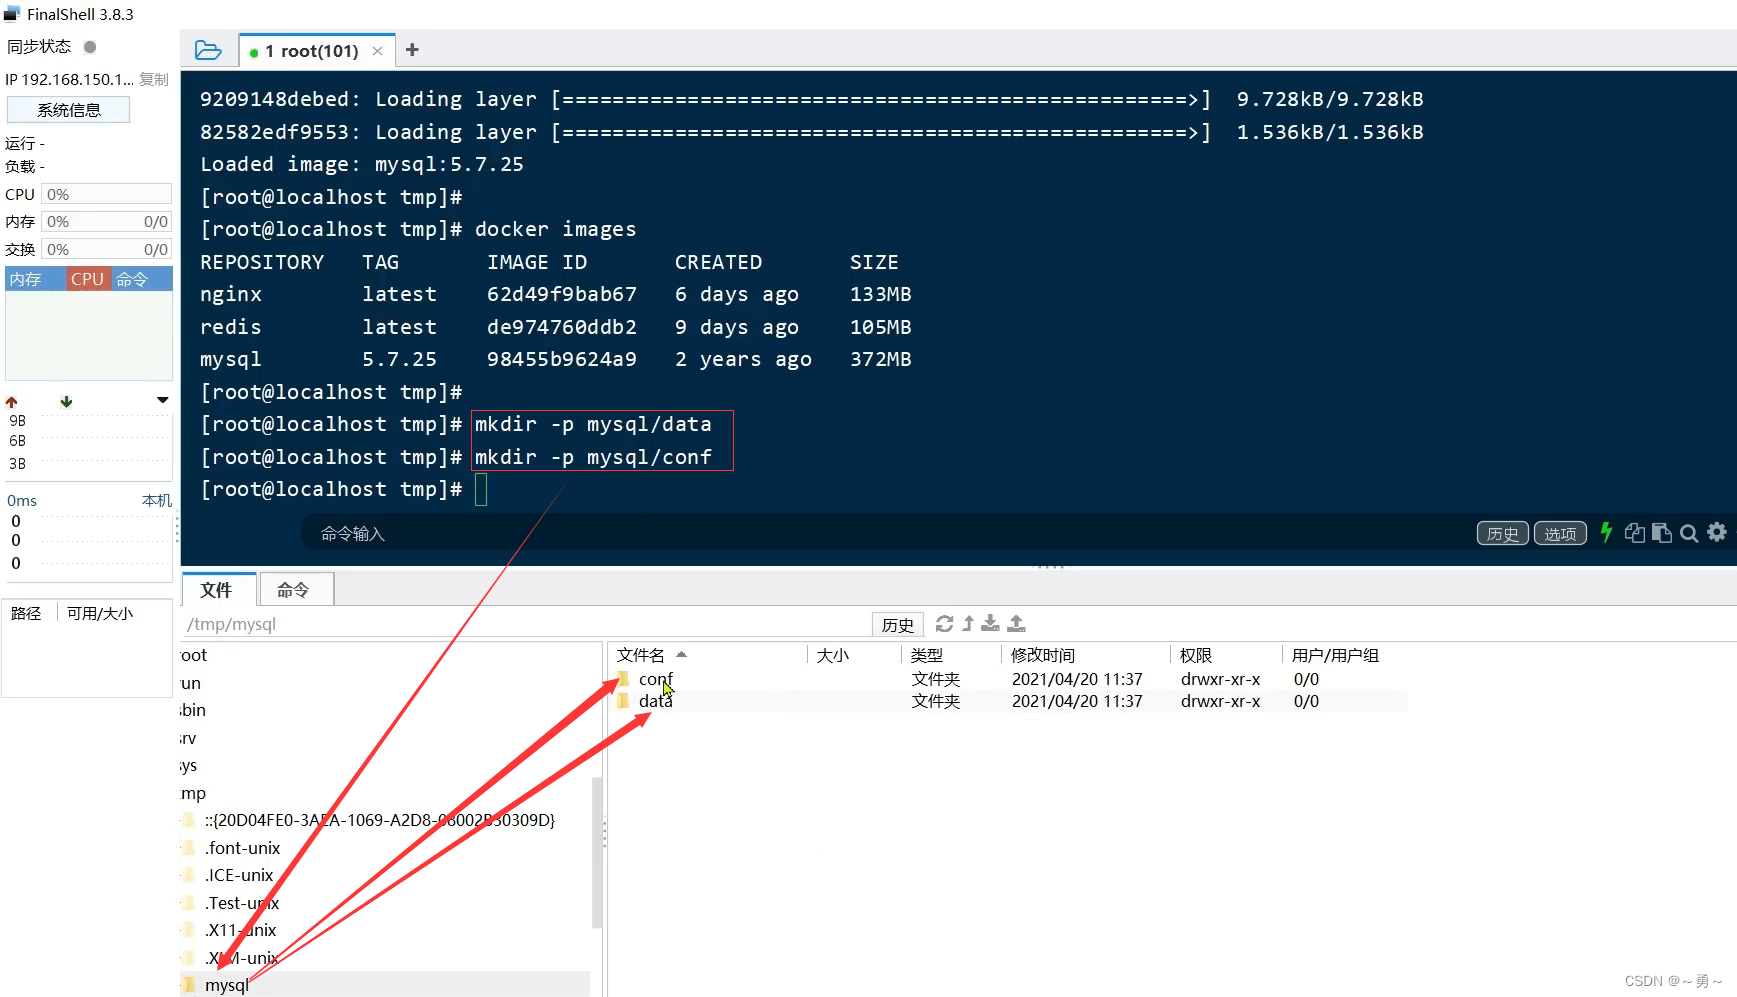The height and width of the screenshot is (997, 1737).
Task: Click the green download traffic arrow
Action: 66,401
